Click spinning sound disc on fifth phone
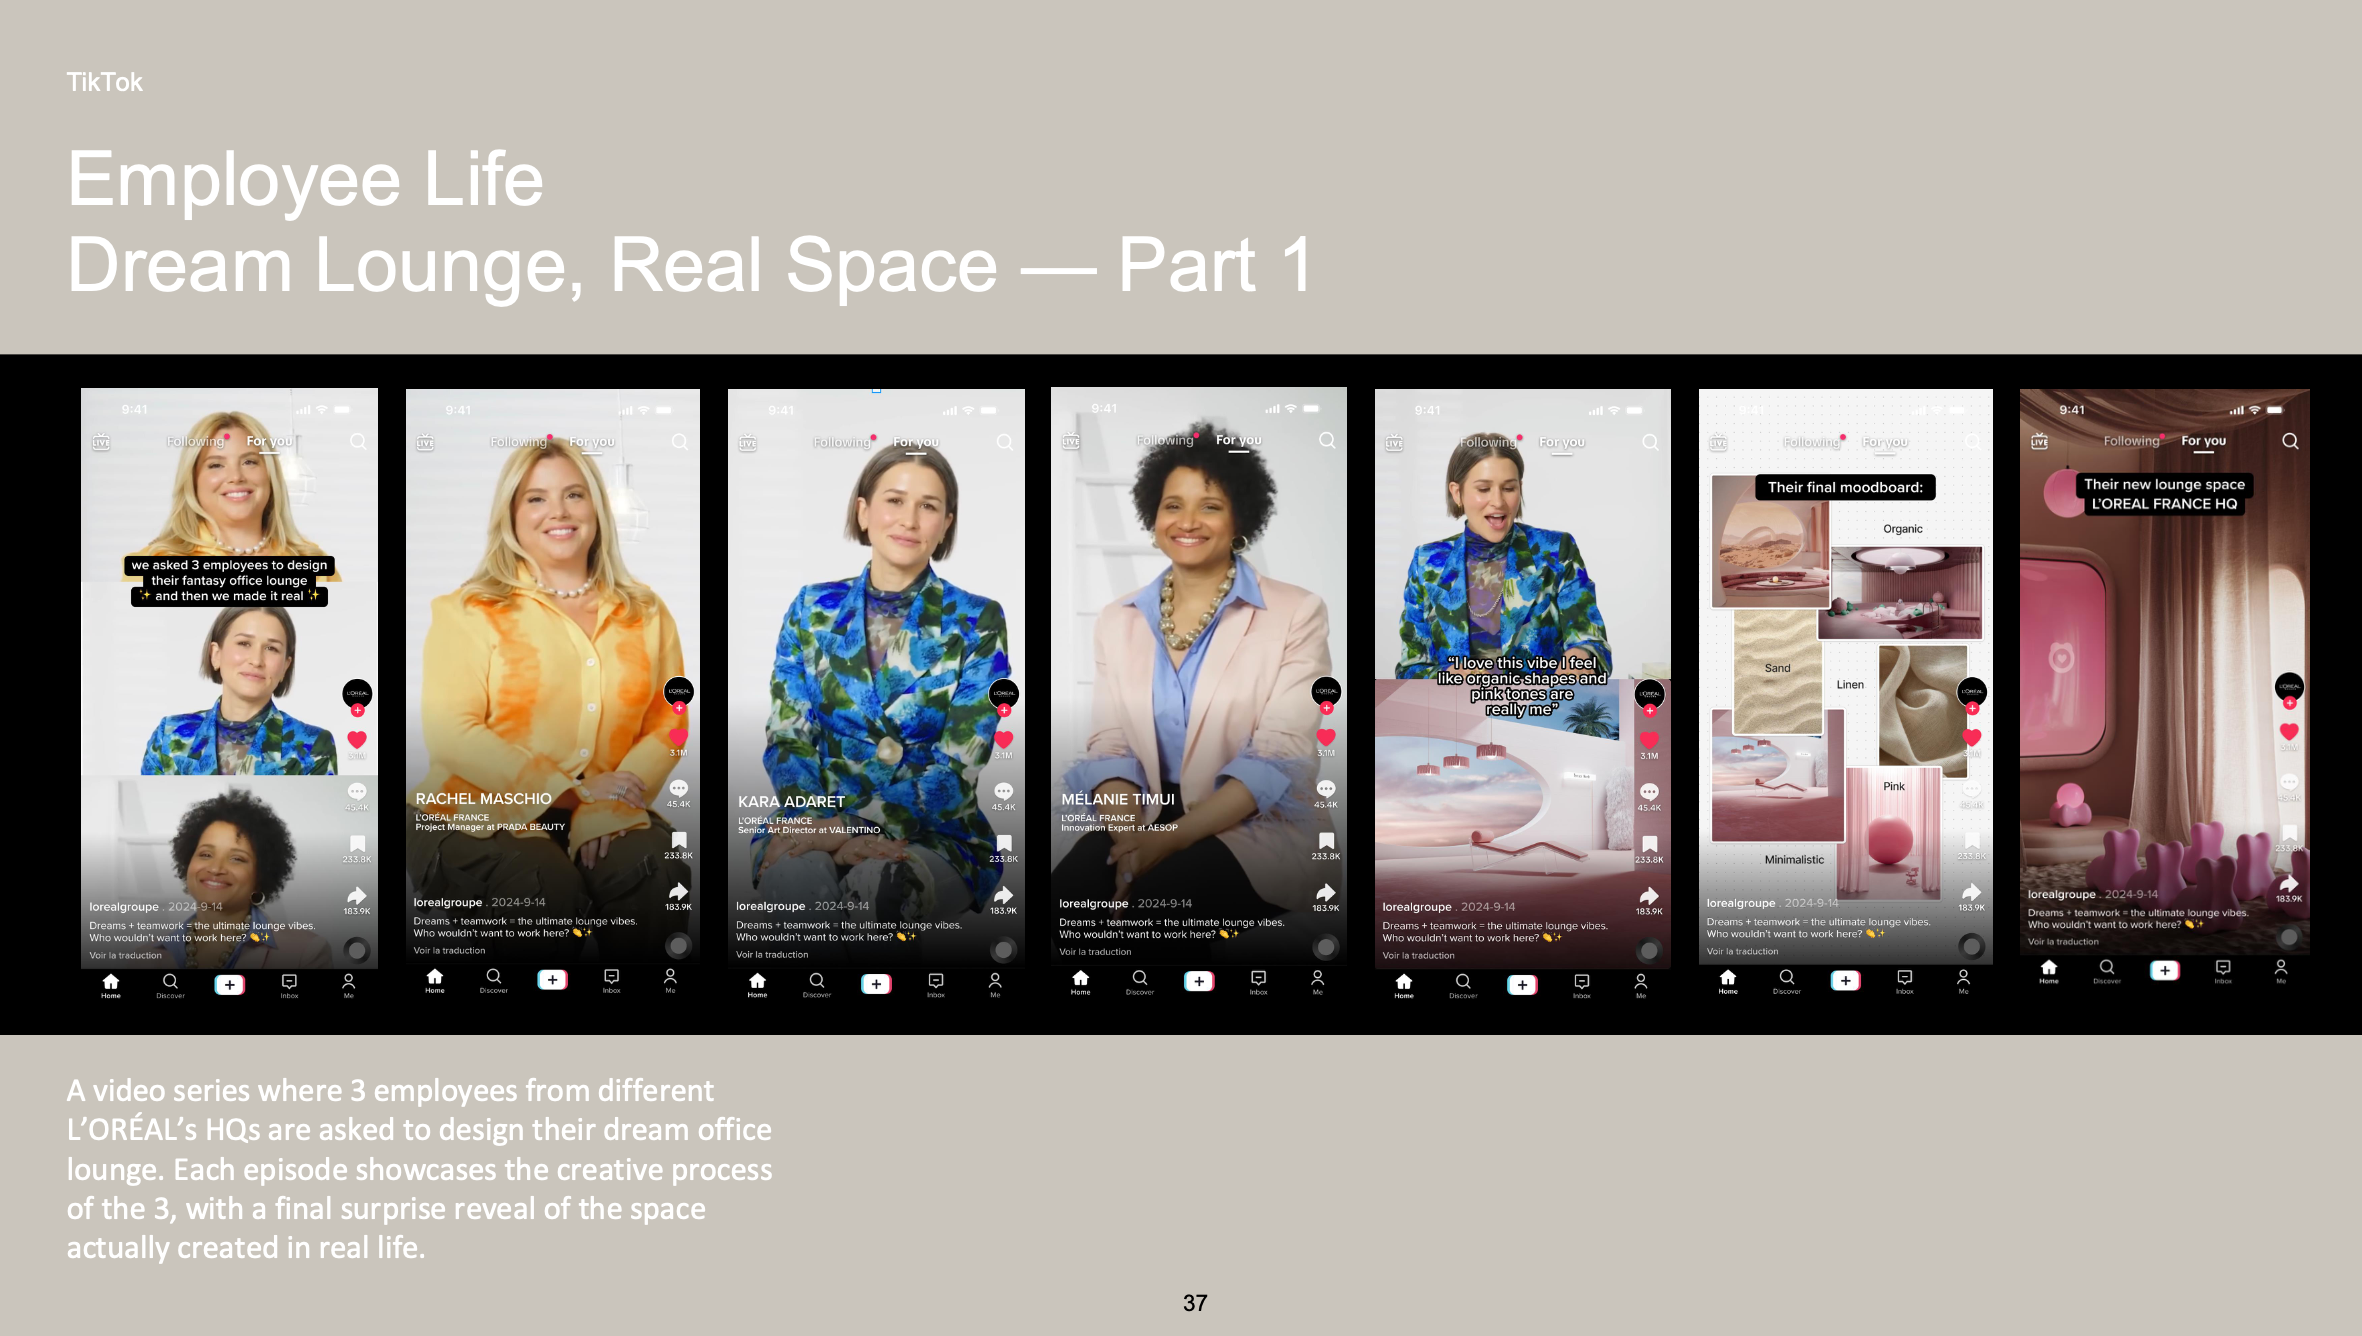This screenshot has width=2362, height=1336. tap(1649, 949)
